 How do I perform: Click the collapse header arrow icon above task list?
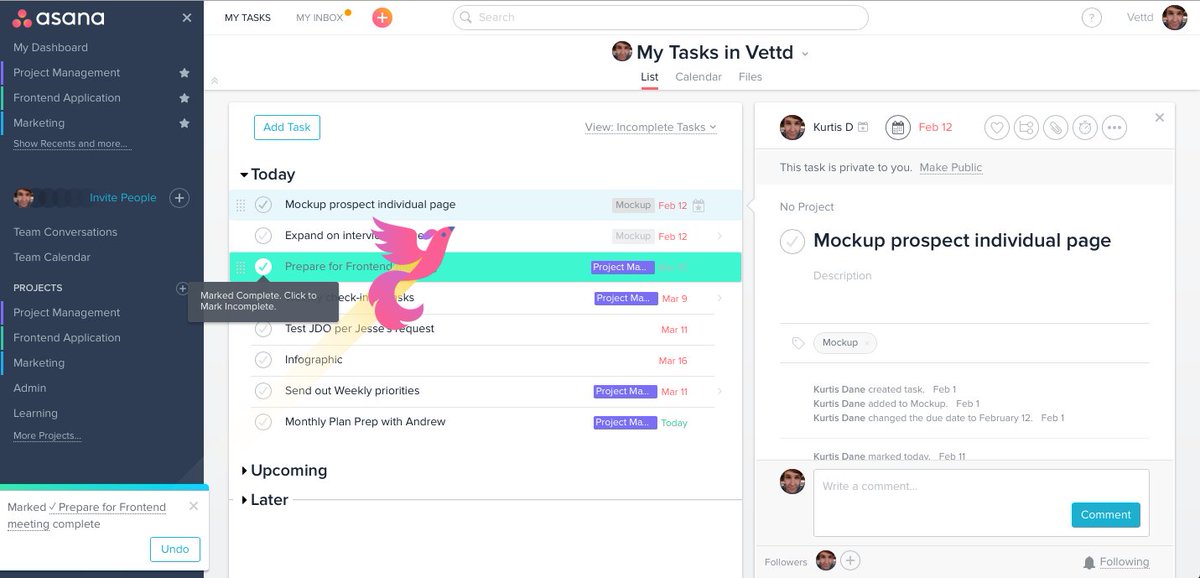[x=214, y=81]
